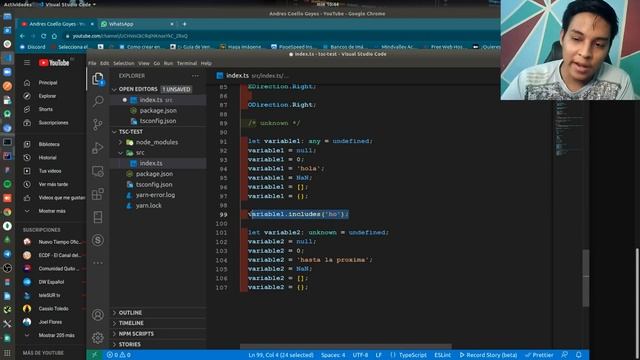Open the File menu
Screen dimensions: 640x360
(92, 63)
